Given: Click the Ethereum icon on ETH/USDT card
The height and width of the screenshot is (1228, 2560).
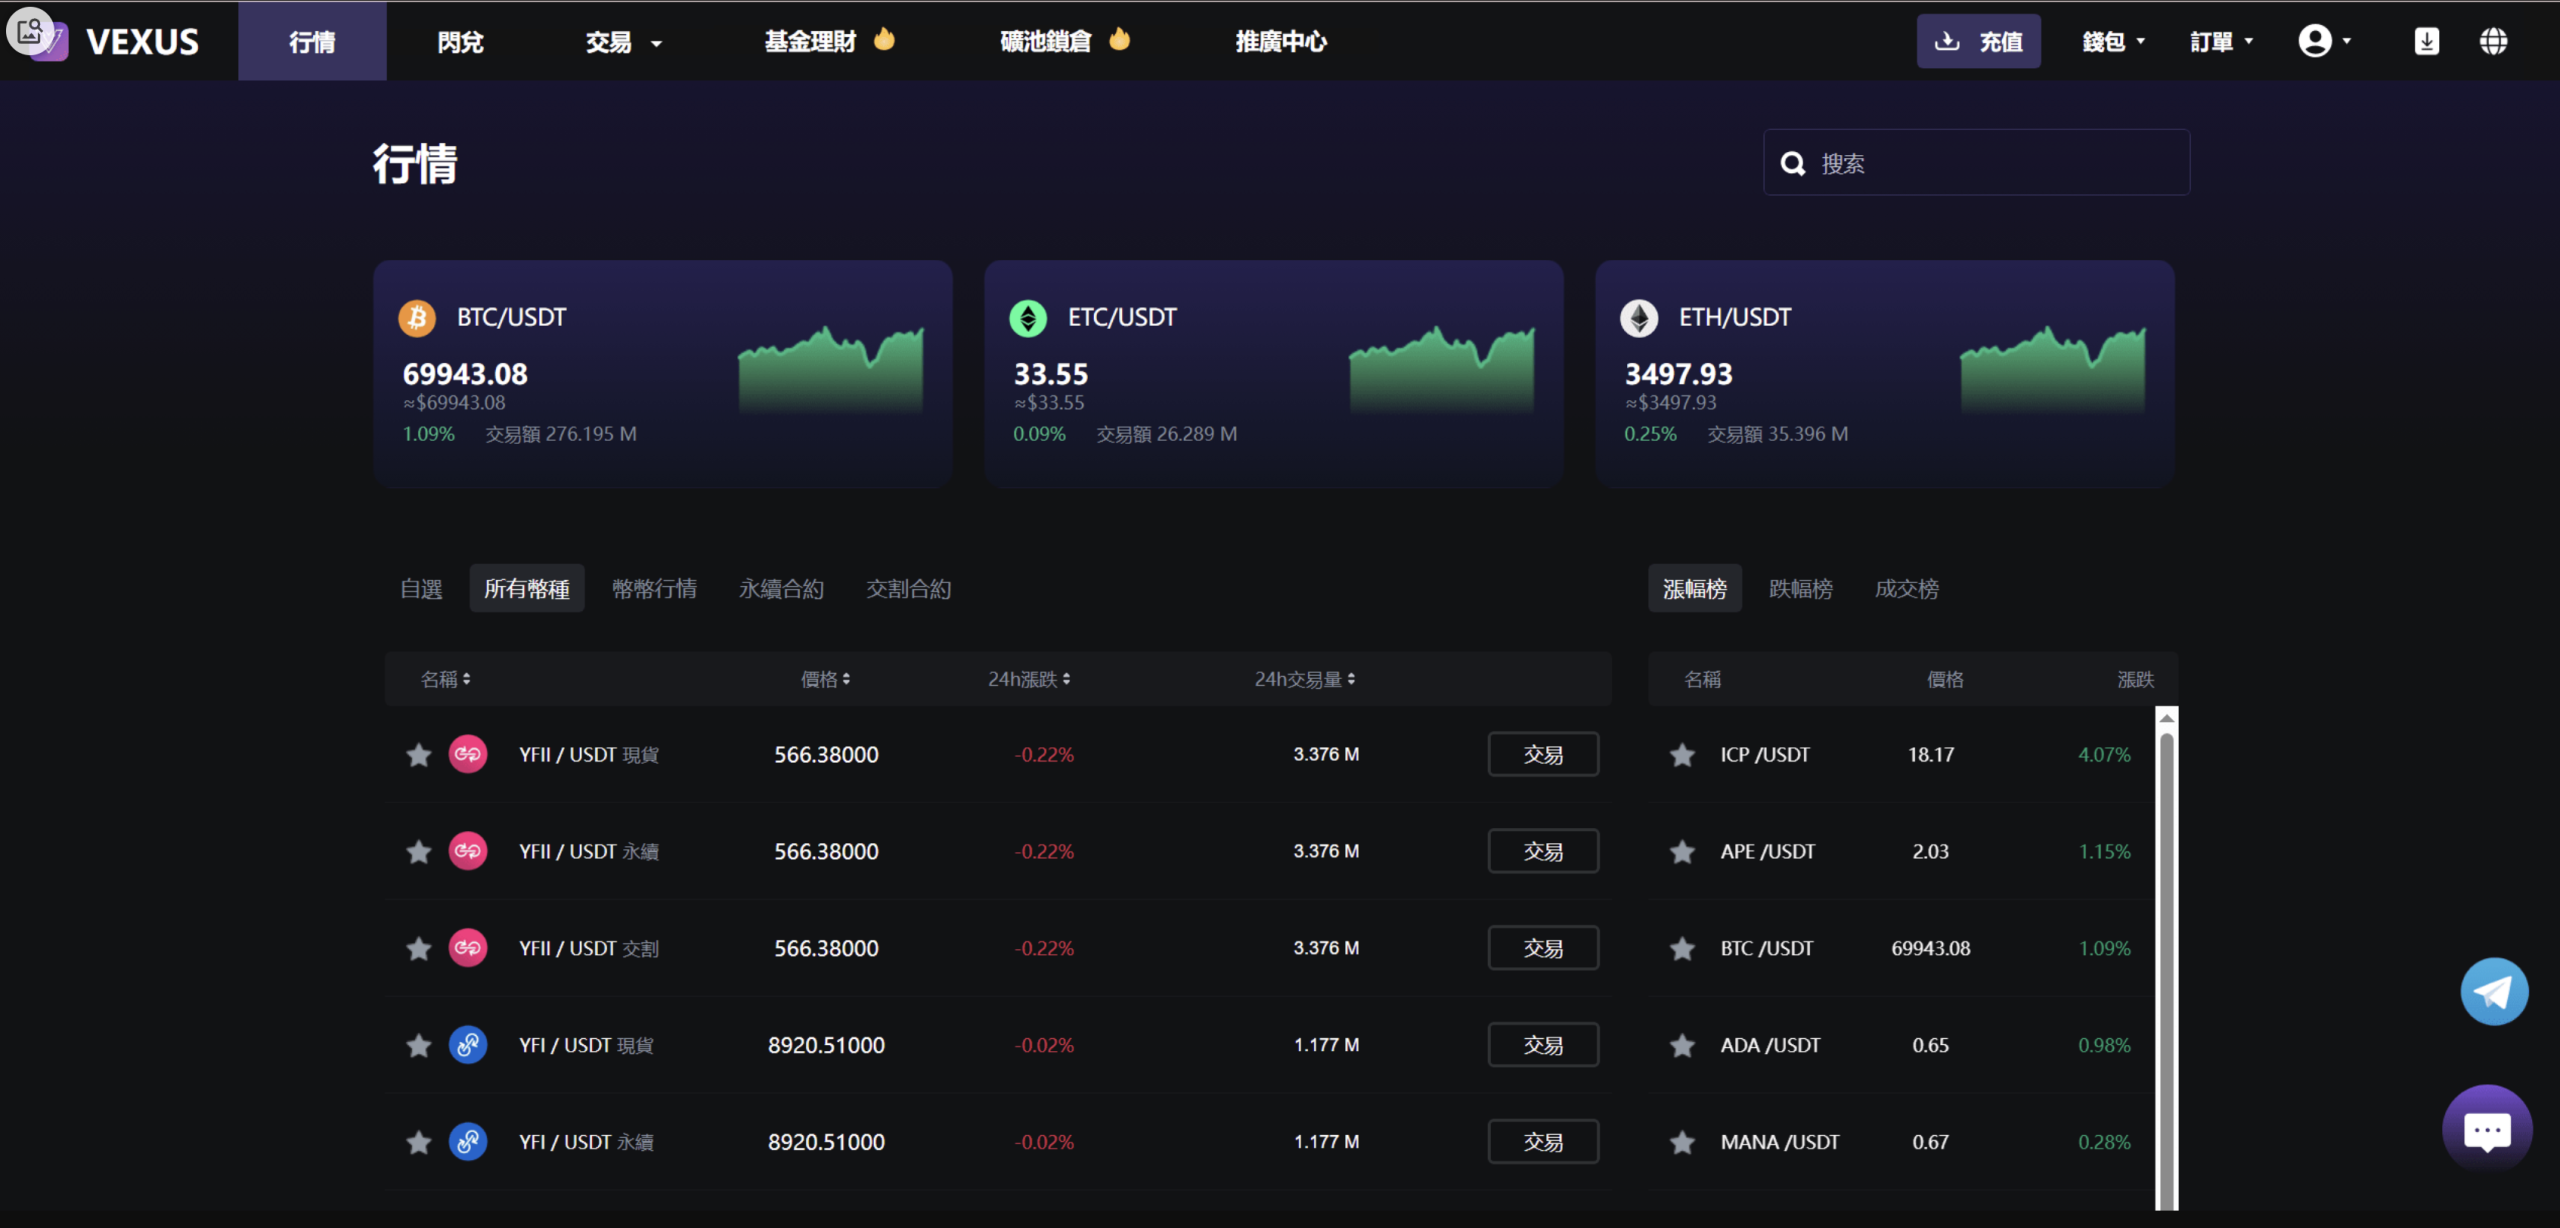Looking at the screenshot, I should [1638, 318].
